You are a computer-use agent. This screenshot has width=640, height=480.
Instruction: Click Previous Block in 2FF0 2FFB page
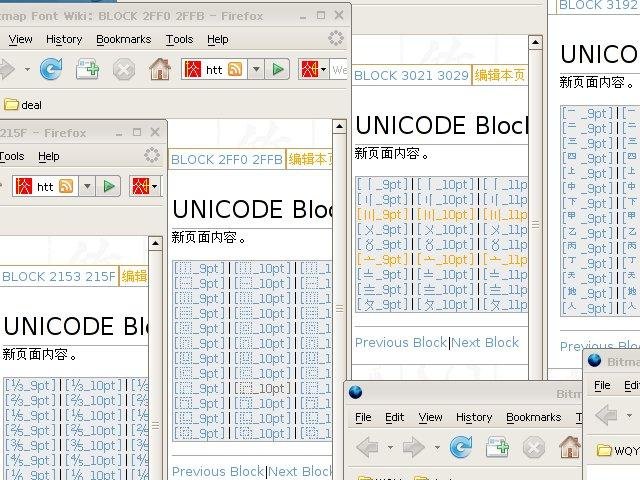coord(218,471)
